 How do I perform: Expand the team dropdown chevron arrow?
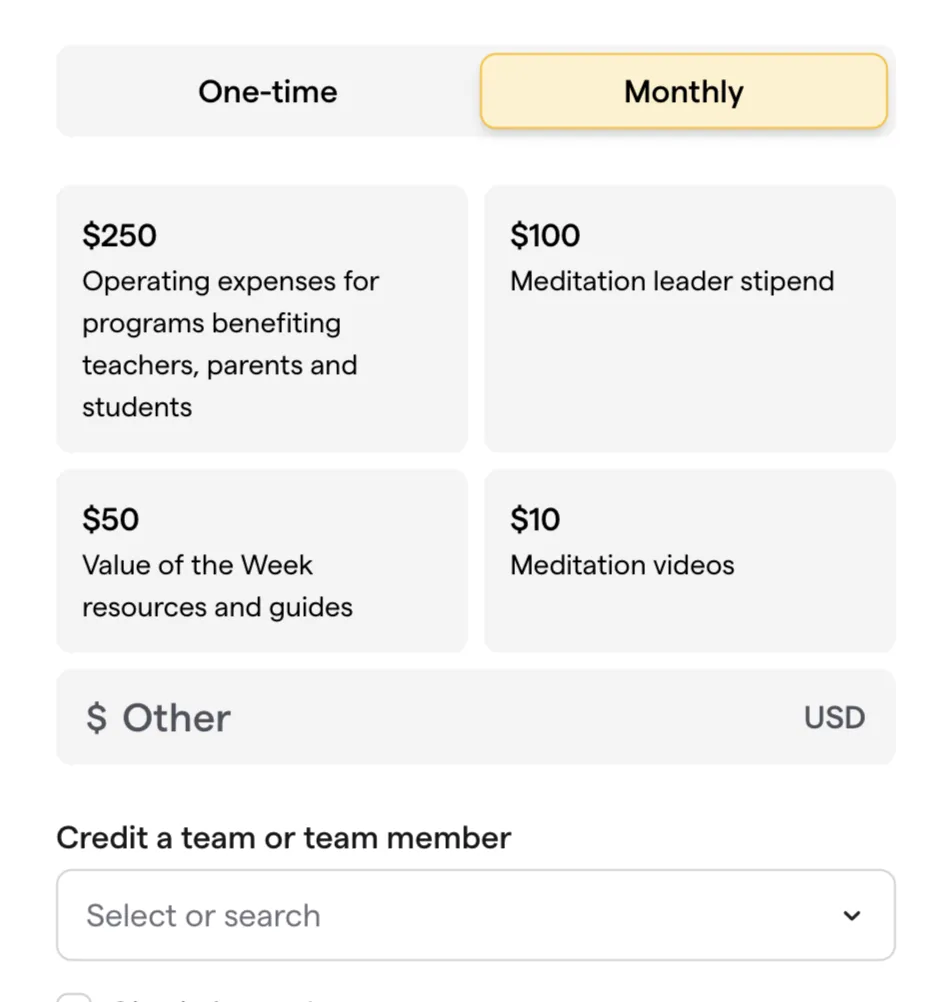point(852,915)
